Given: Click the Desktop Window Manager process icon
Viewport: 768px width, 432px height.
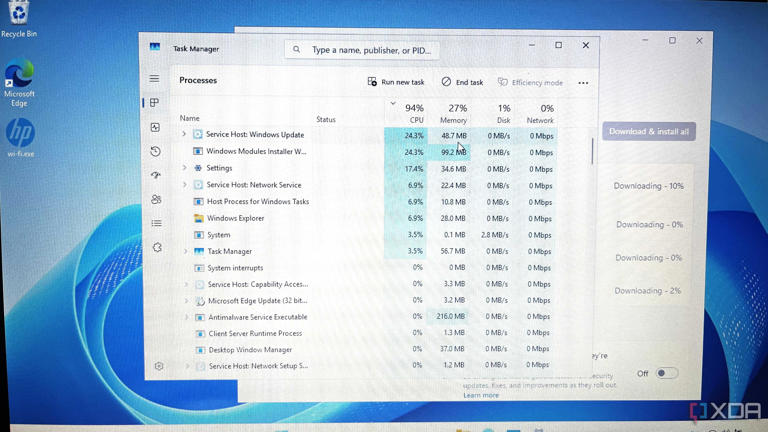Looking at the screenshot, I should click(x=200, y=350).
